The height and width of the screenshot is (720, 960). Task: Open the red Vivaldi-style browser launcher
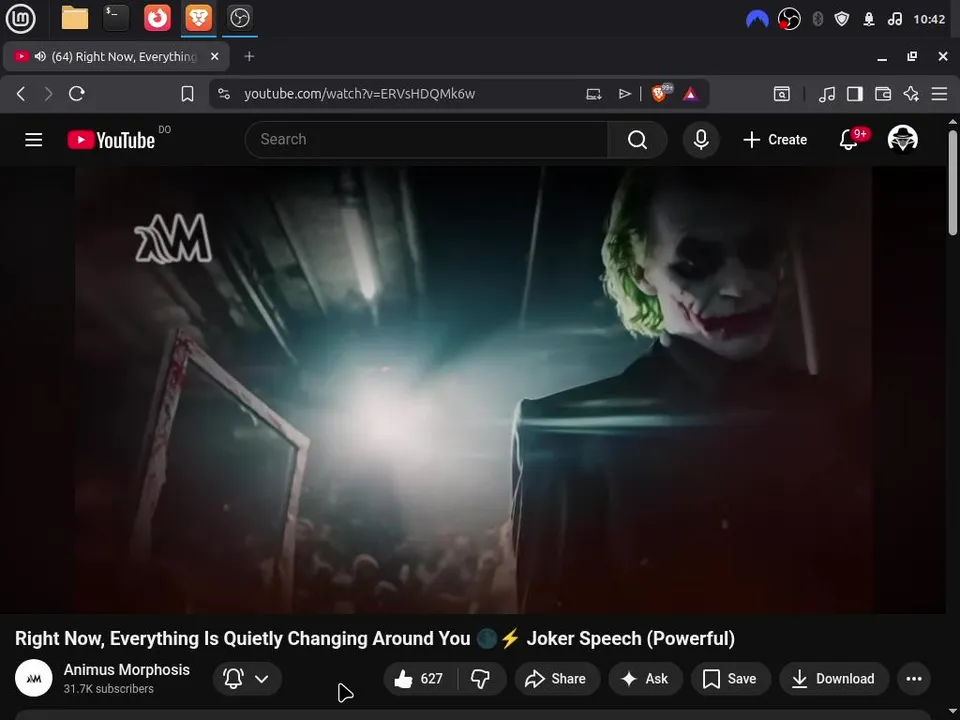(157, 18)
